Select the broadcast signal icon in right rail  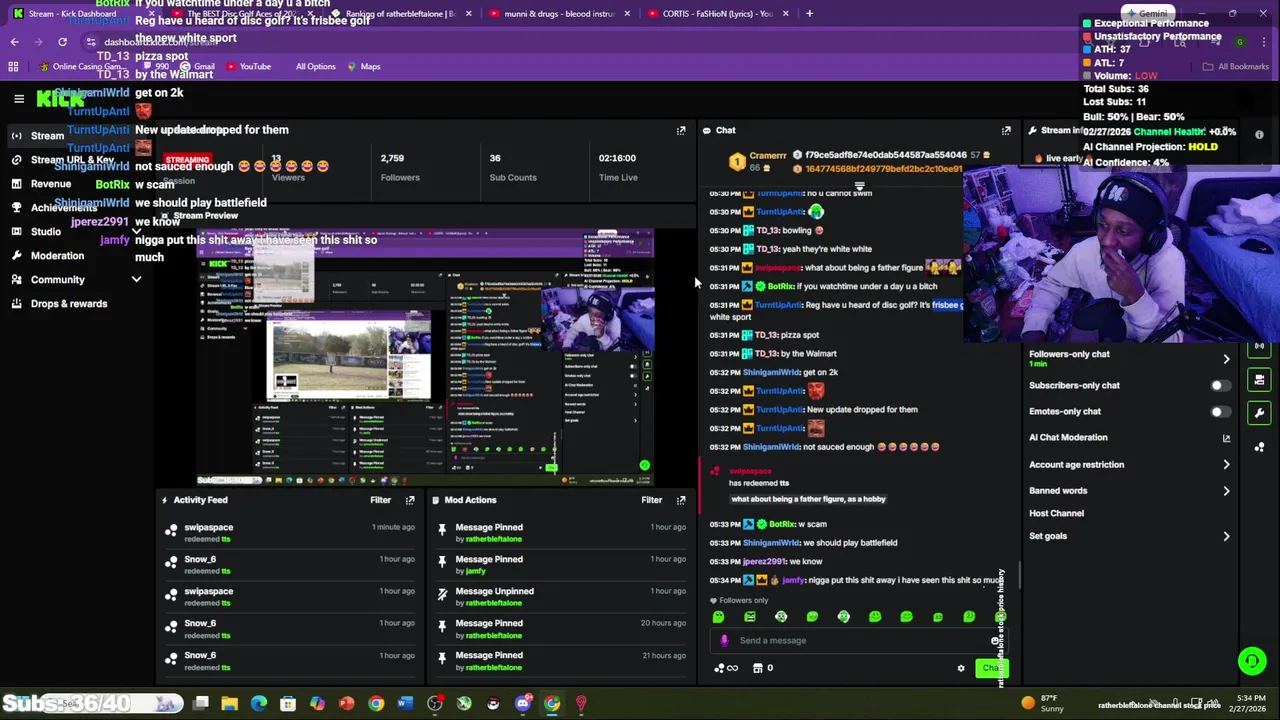pos(1259,346)
